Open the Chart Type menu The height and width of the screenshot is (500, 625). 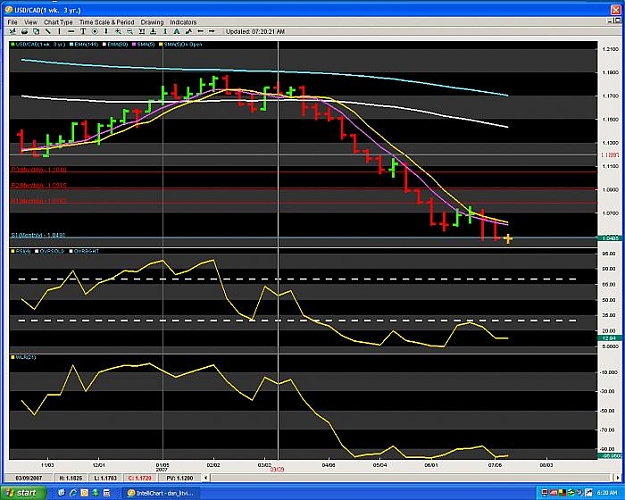pos(58,22)
